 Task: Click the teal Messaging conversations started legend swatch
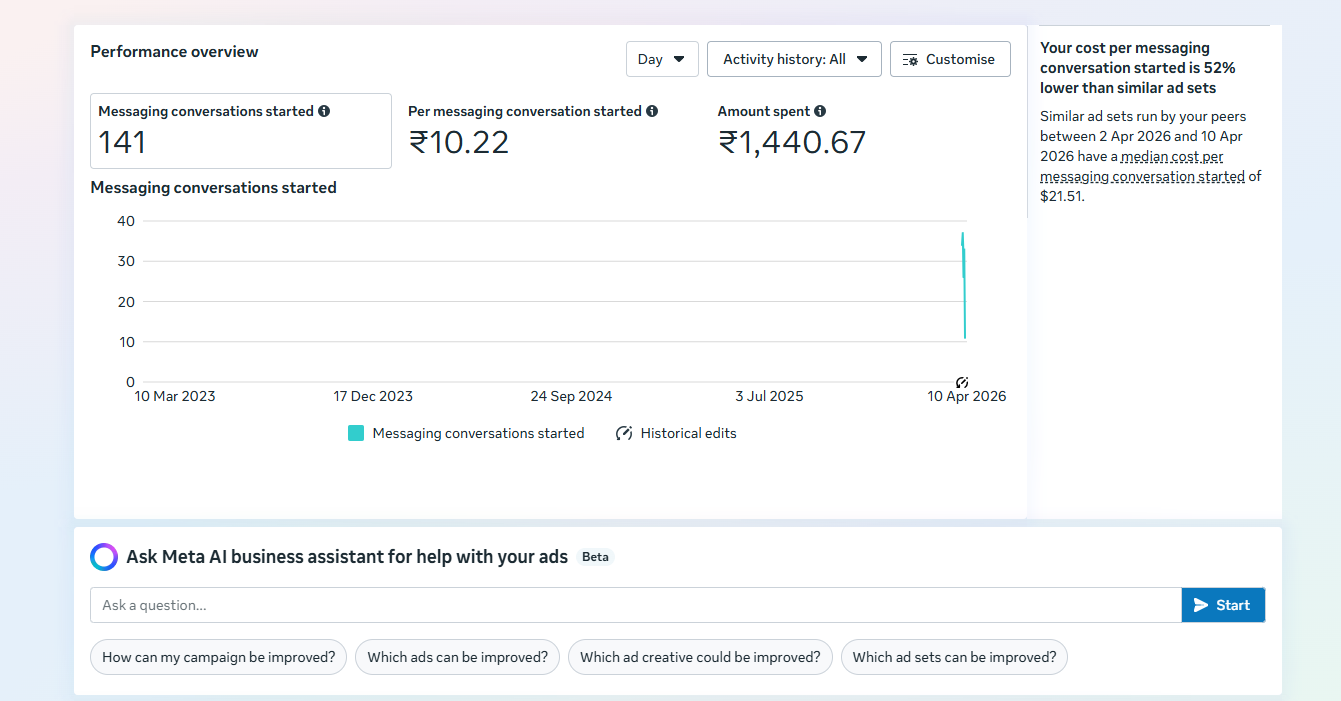point(356,434)
